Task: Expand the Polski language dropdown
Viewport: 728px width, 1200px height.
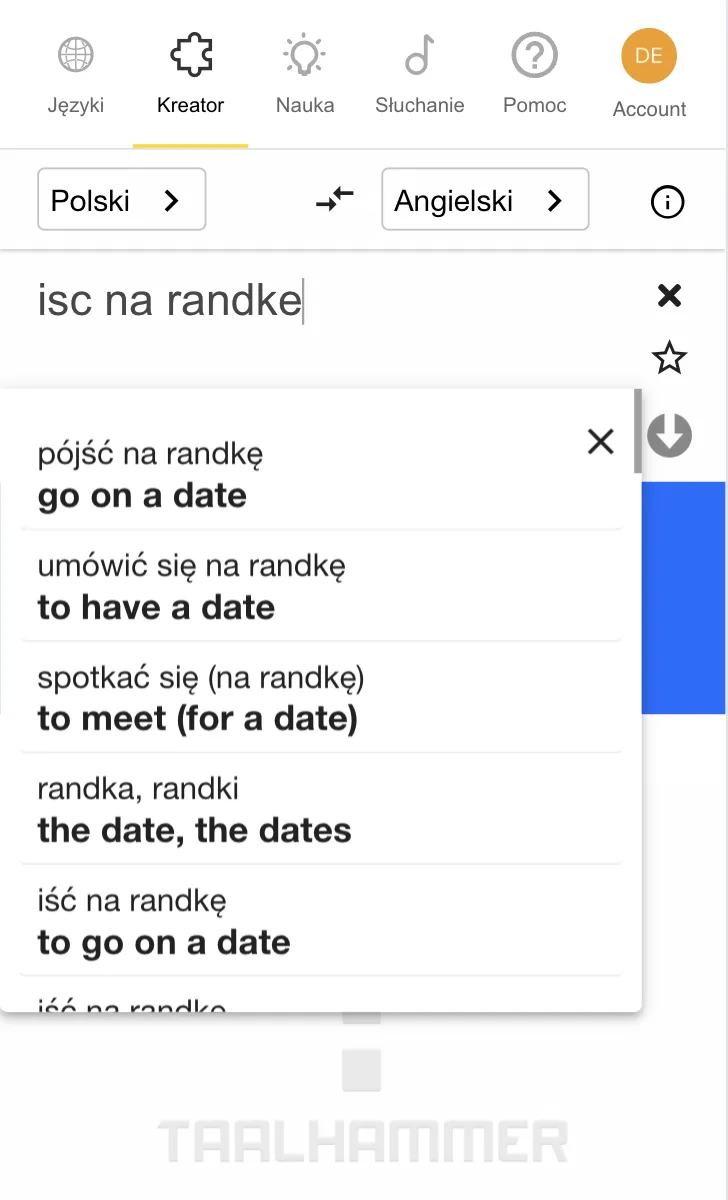Action: coord(121,199)
